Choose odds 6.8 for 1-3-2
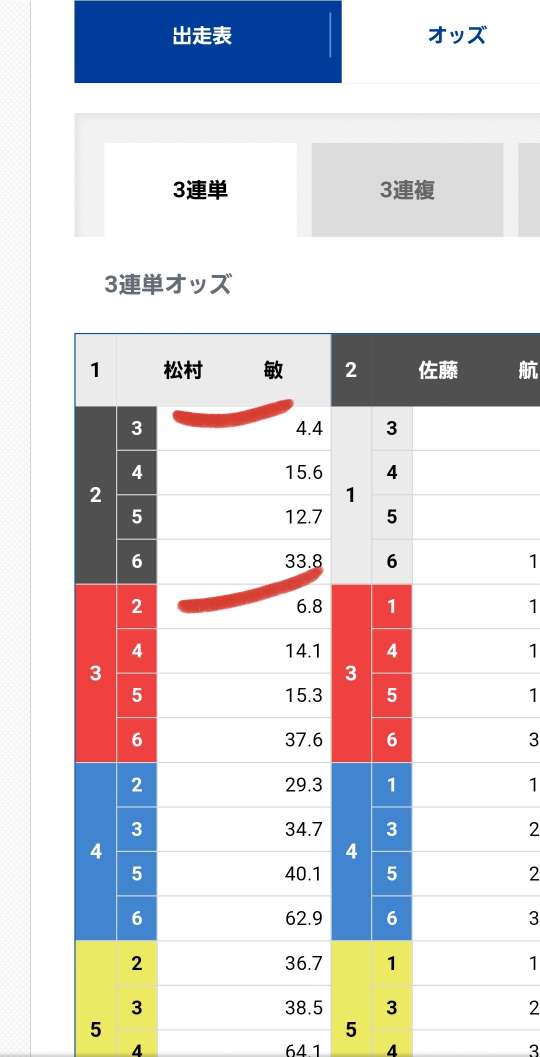This screenshot has height=1057, width=540. (x=243, y=607)
